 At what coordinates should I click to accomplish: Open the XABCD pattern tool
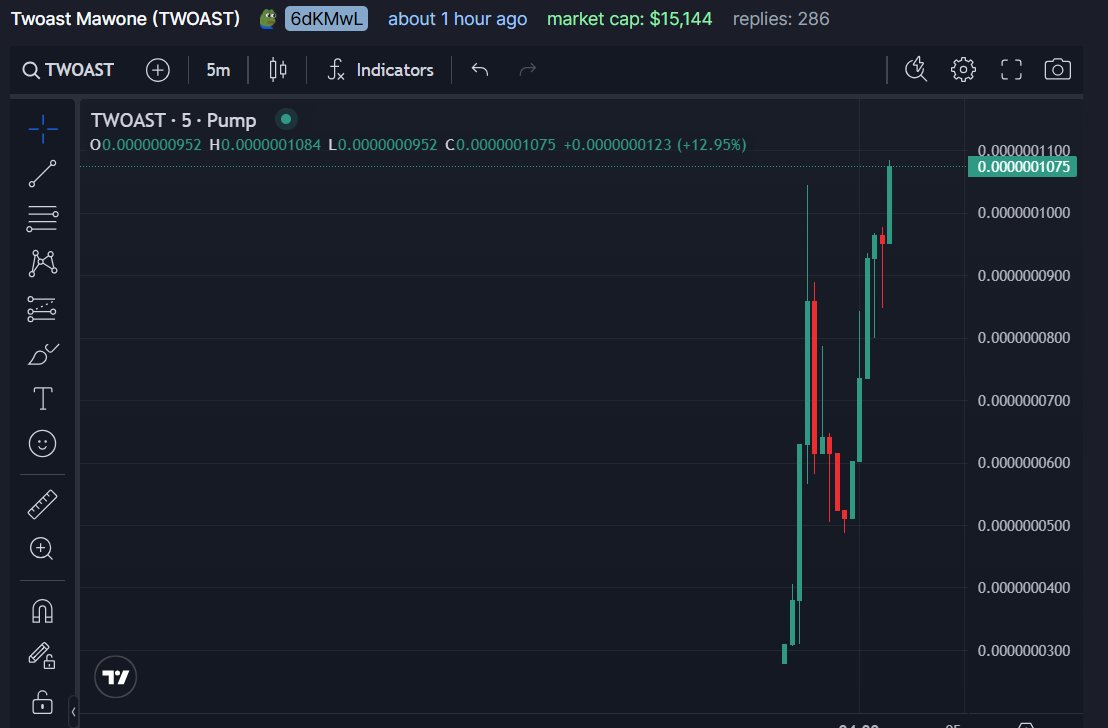point(42,261)
